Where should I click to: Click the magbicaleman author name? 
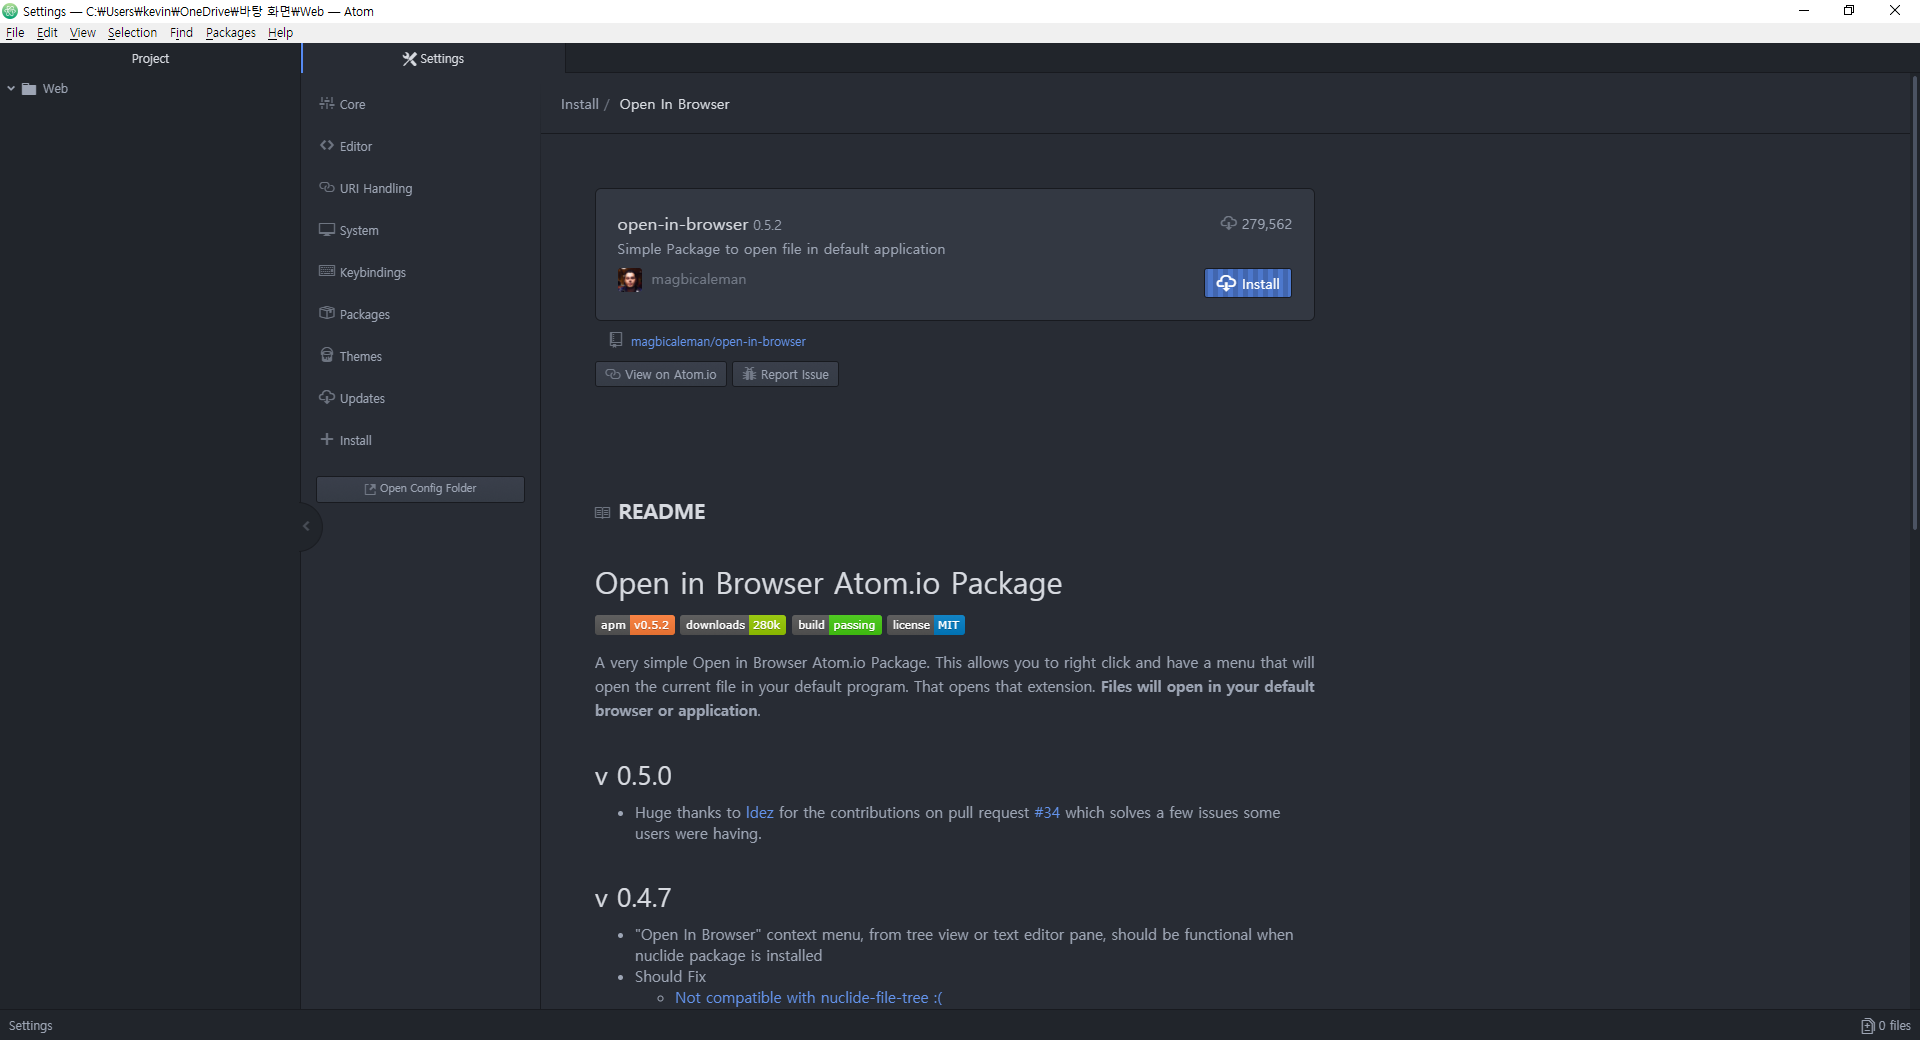[x=699, y=279]
